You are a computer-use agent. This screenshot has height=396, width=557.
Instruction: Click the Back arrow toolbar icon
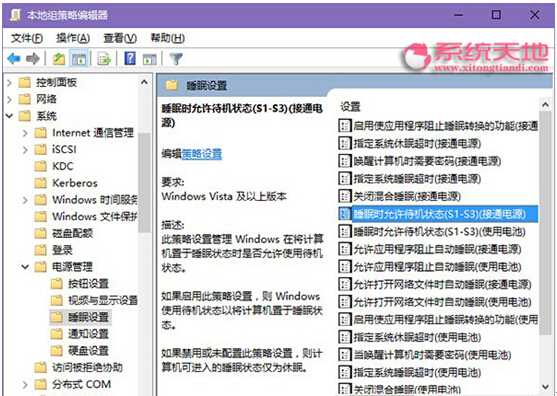(14, 59)
